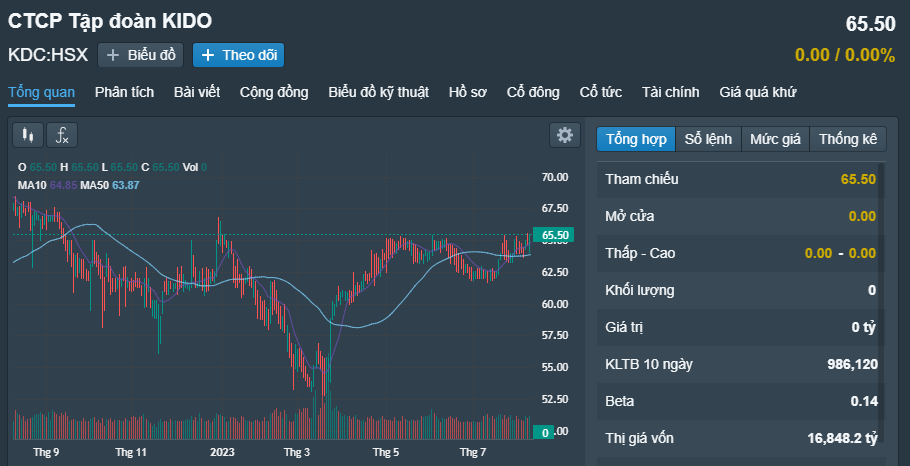Click the KDC:HSX ticker symbol

(x=48, y=55)
